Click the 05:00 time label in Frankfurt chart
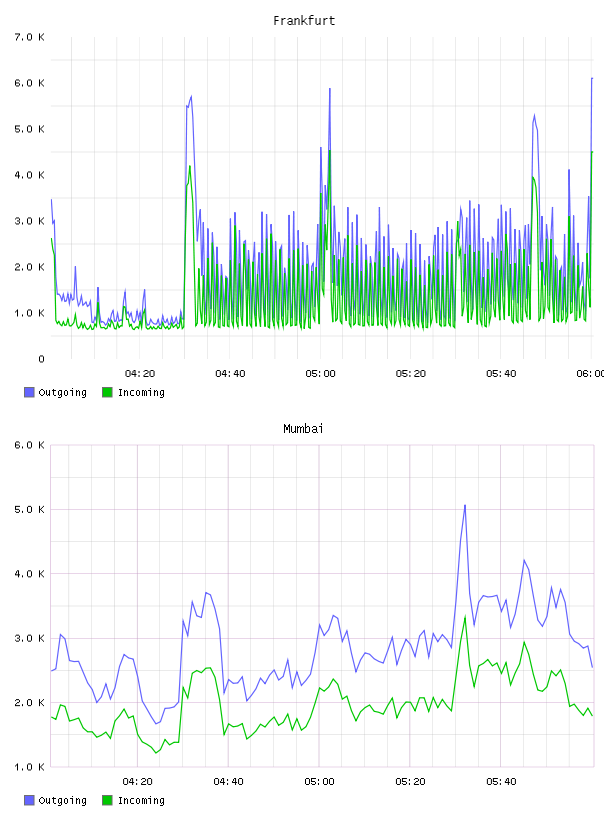 coord(321,374)
